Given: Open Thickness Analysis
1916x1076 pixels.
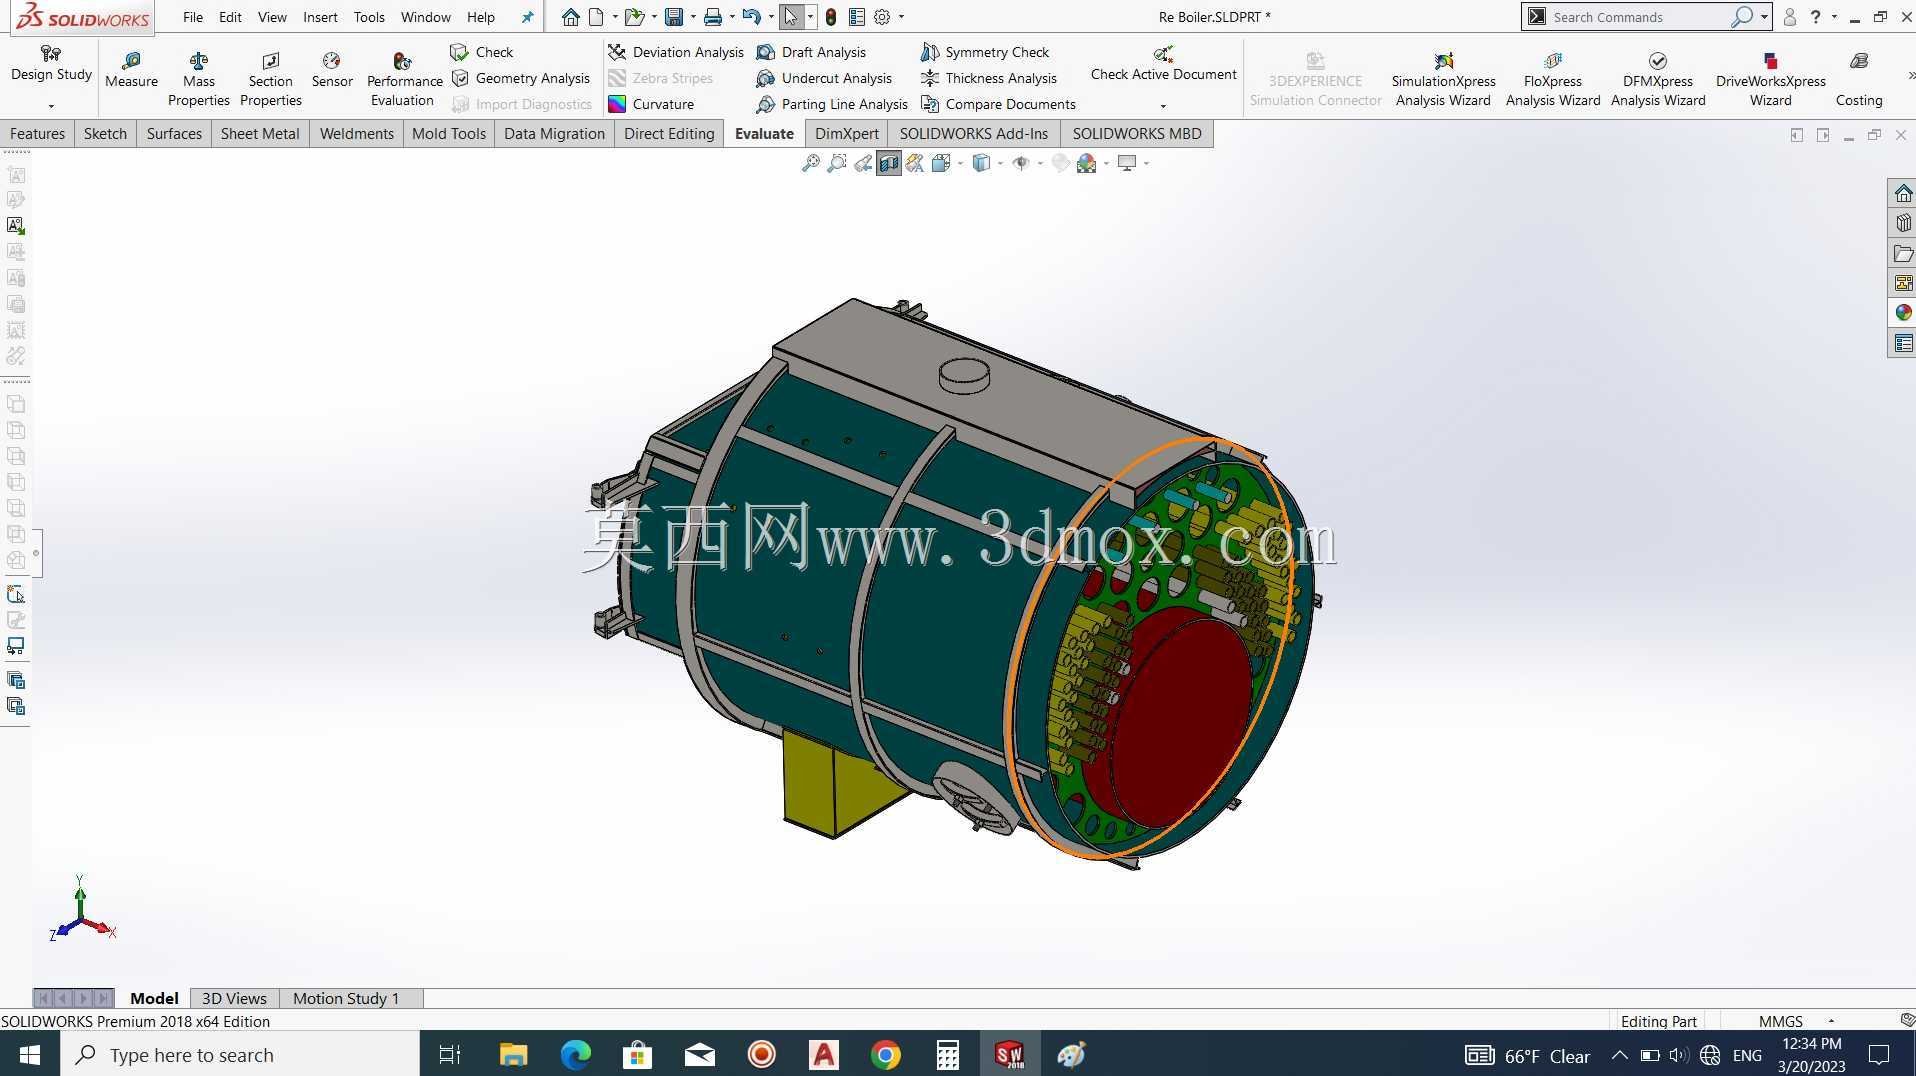Looking at the screenshot, I should pyautogui.click(x=988, y=78).
